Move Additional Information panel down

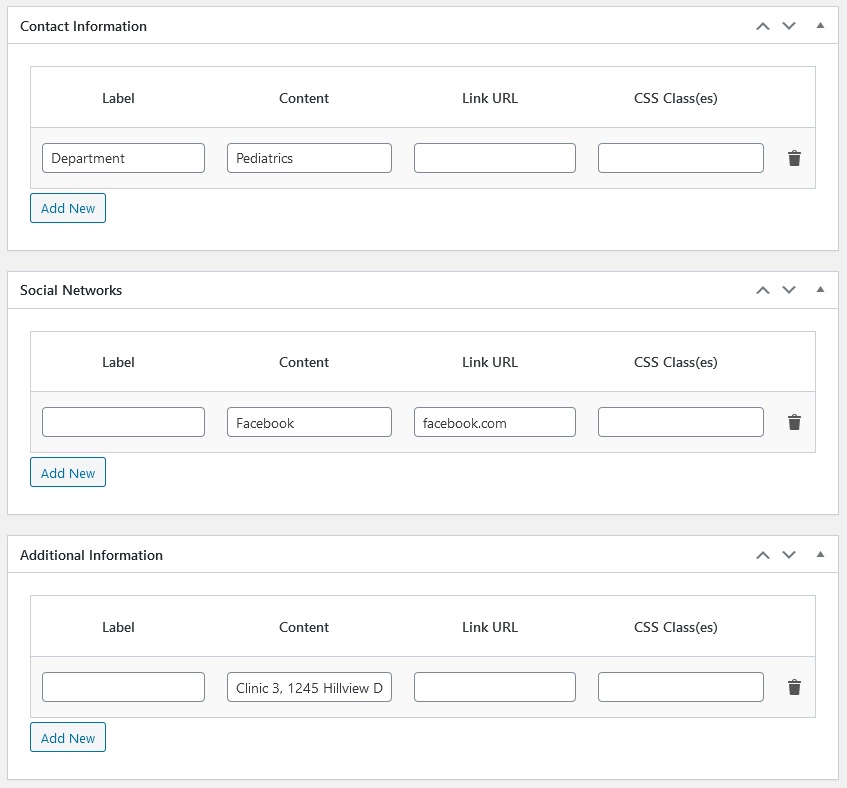[789, 555]
